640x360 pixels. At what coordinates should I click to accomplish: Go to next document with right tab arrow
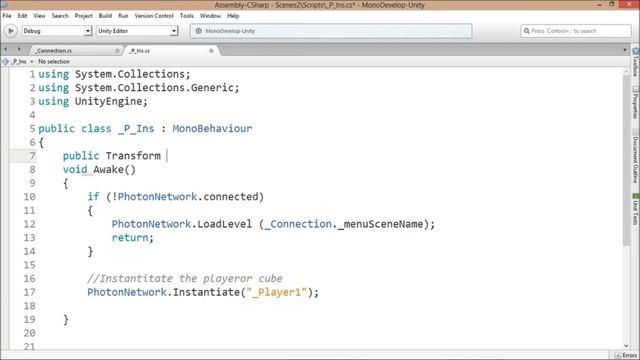click(x=18, y=49)
